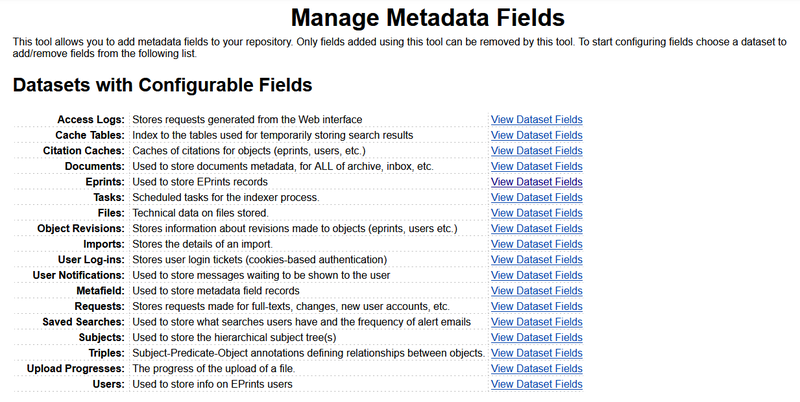The width and height of the screenshot is (800, 402).
Task: Open View Dataset Fields for Access Logs
Action: point(536,120)
